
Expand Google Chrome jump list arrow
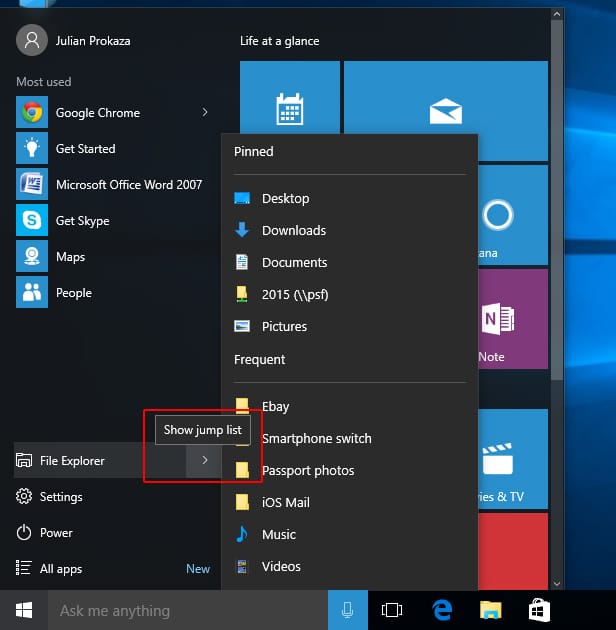tap(205, 112)
